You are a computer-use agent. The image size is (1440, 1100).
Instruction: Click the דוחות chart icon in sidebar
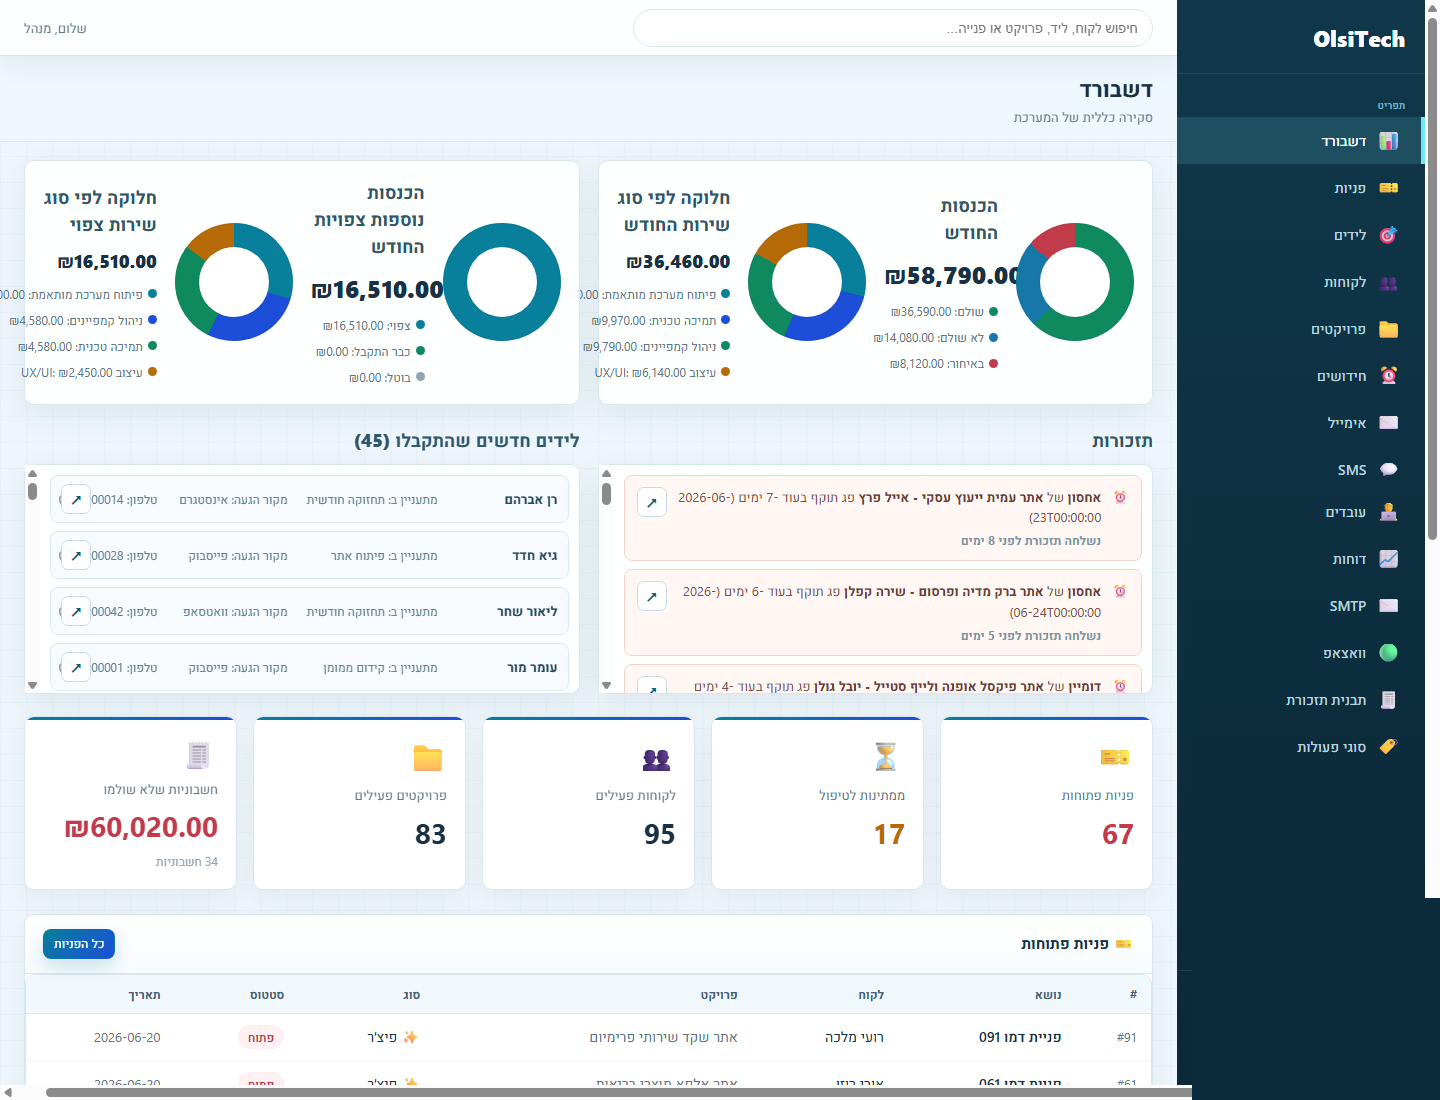pyautogui.click(x=1388, y=559)
